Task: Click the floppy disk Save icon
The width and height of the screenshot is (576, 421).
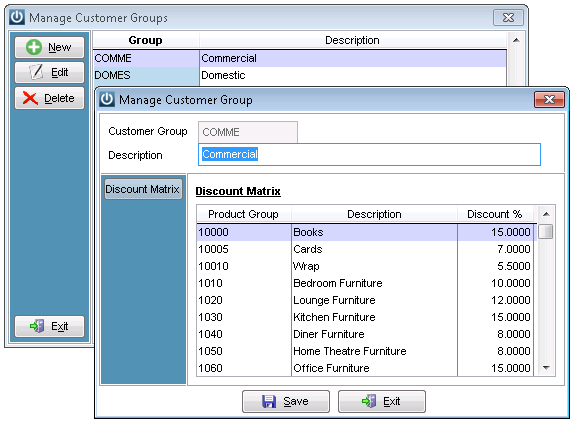Action: (269, 401)
